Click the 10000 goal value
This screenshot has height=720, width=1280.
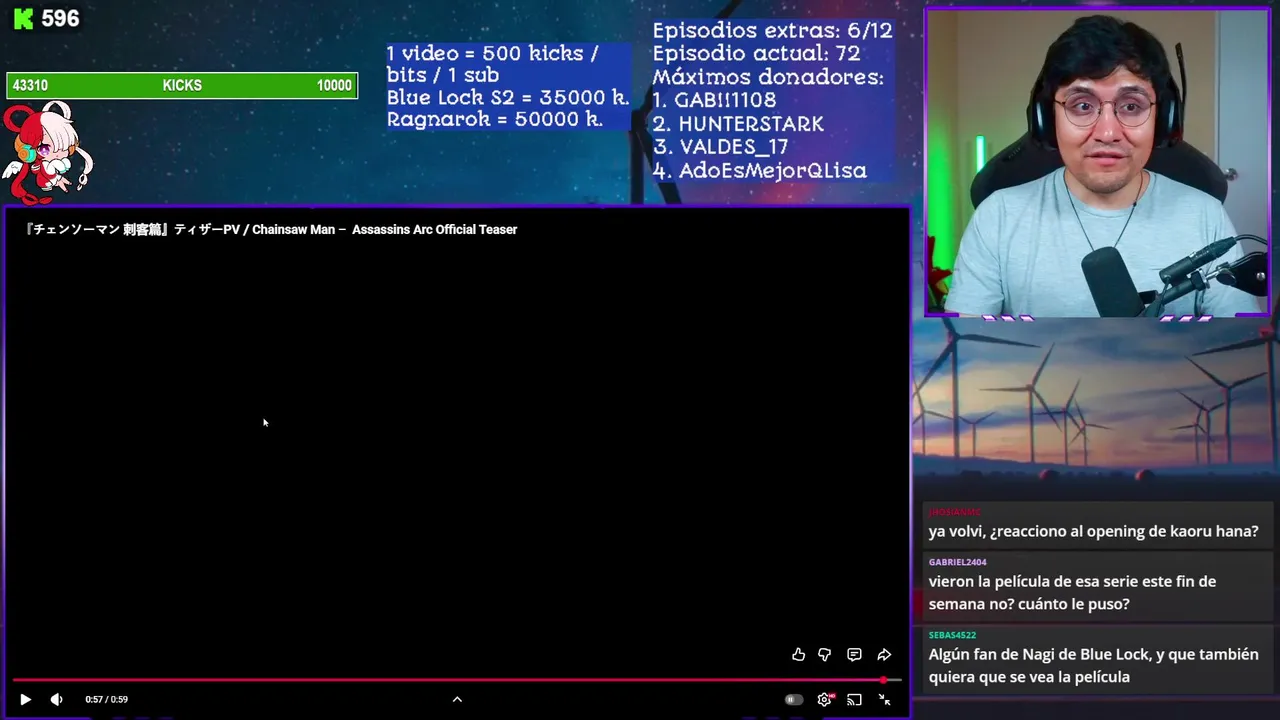[334, 86]
